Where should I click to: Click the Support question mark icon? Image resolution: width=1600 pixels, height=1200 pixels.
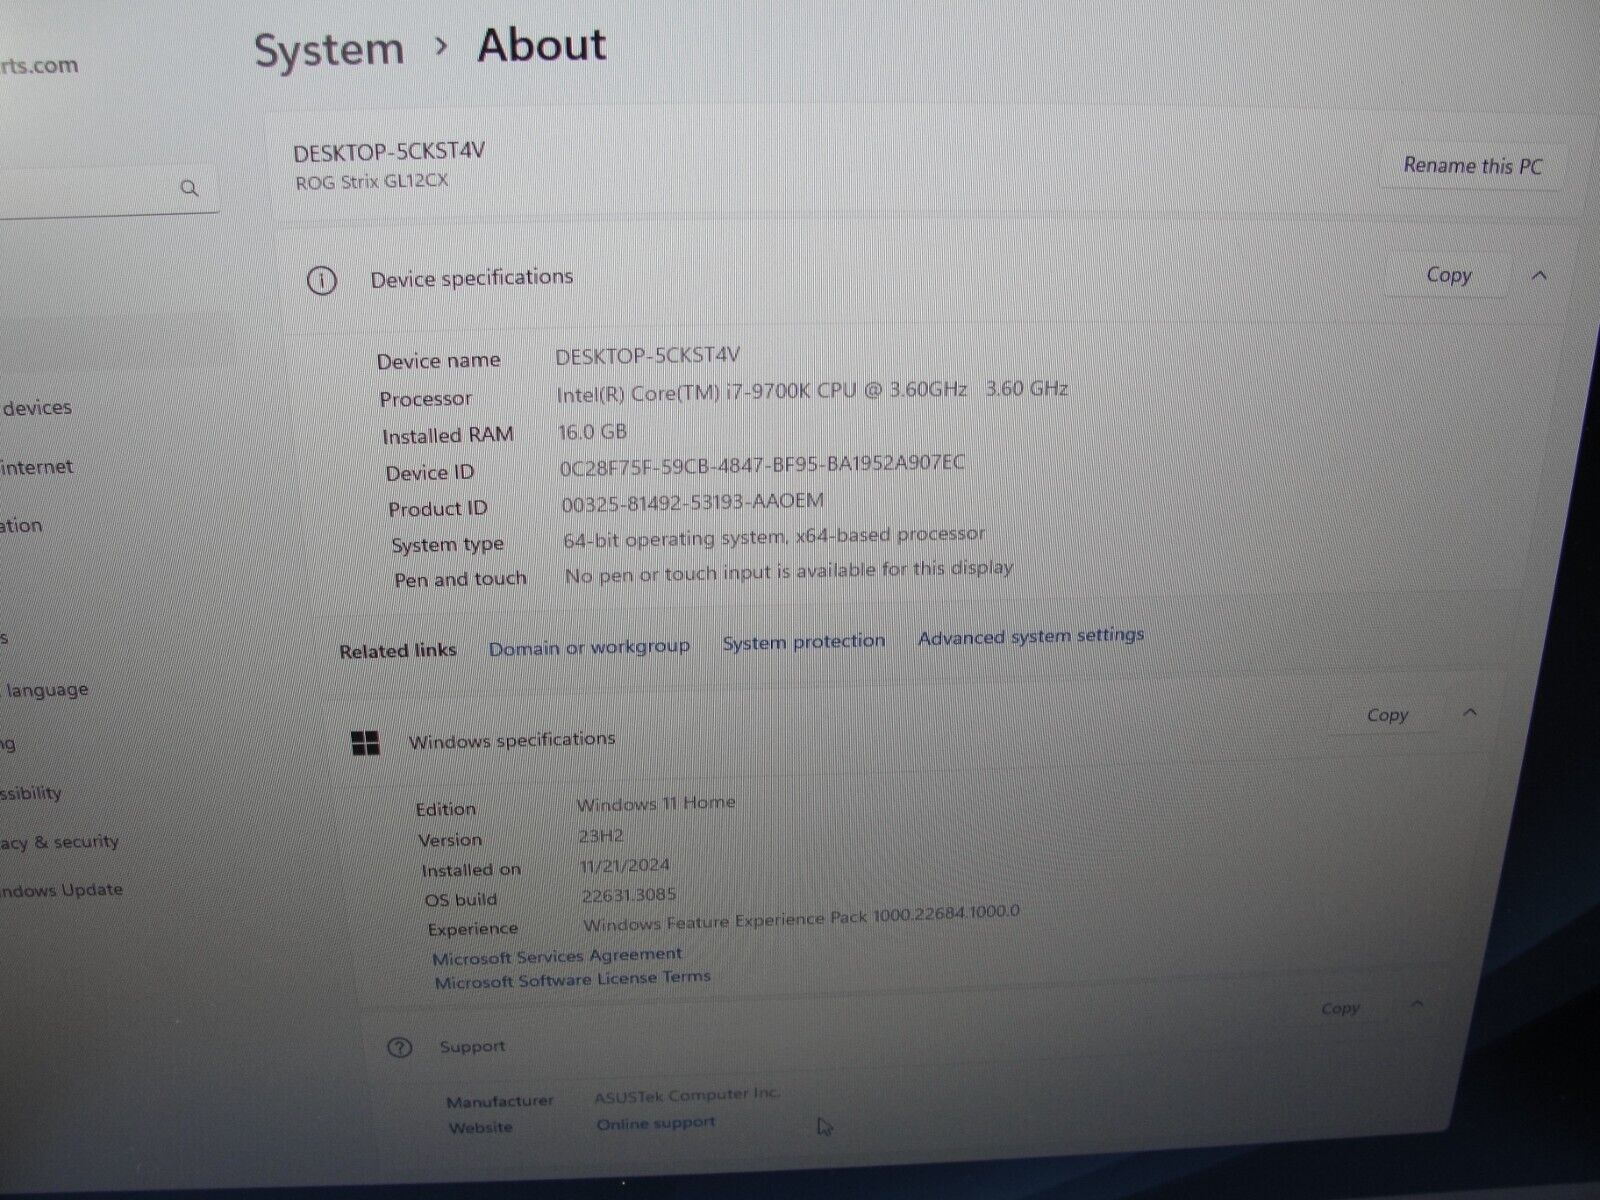tap(399, 1048)
